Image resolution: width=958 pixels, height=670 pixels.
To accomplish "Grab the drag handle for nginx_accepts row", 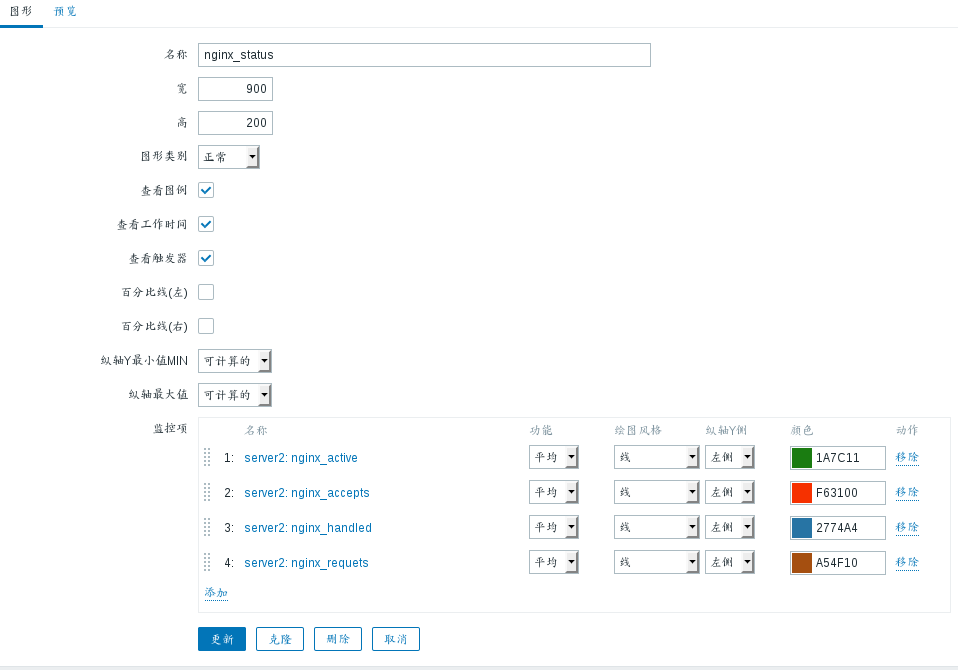I will (207, 492).
